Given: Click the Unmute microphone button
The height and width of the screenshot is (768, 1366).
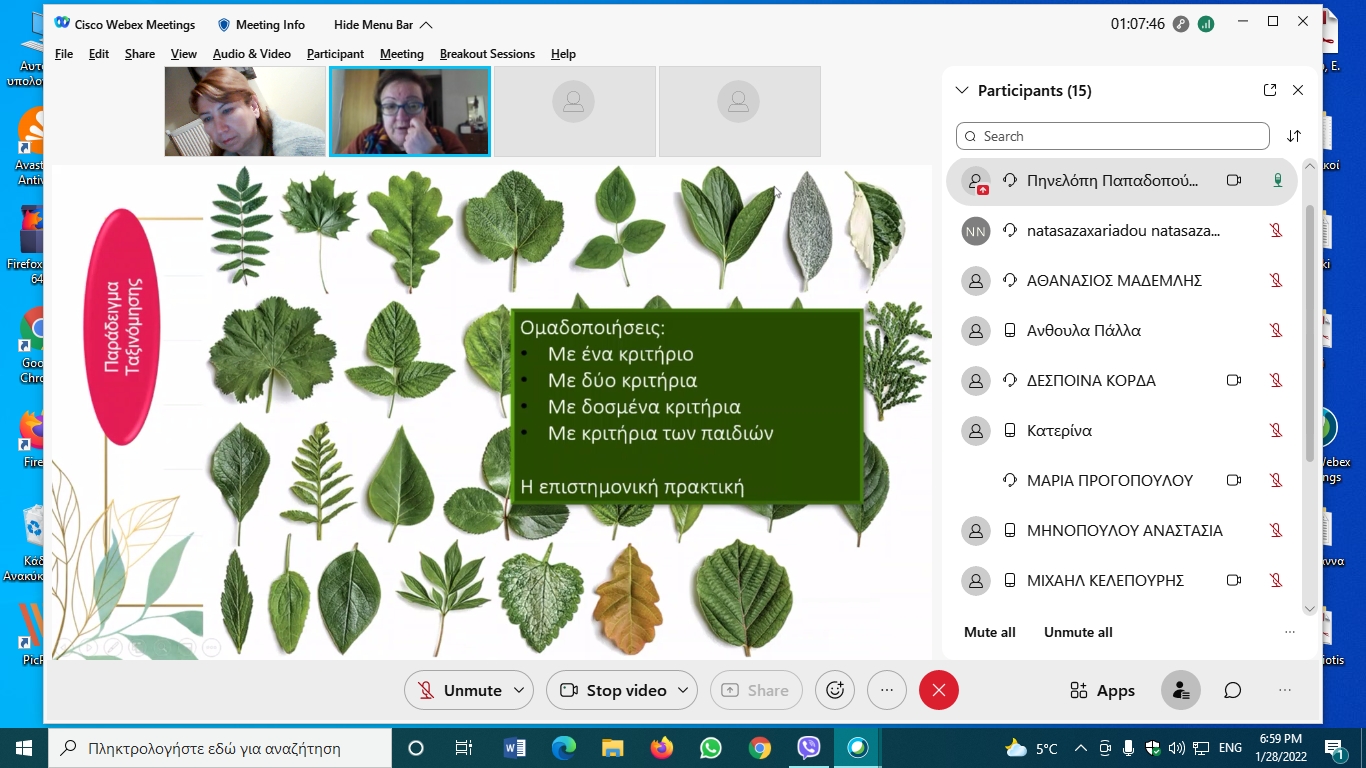Looking at the screenshot, I should pyautogui.click(x=461, y=690).
